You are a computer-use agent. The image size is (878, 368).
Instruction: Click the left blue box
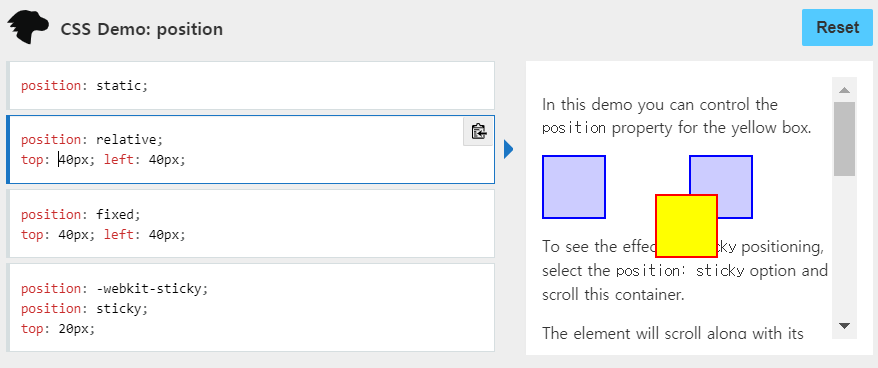(574, 187)
